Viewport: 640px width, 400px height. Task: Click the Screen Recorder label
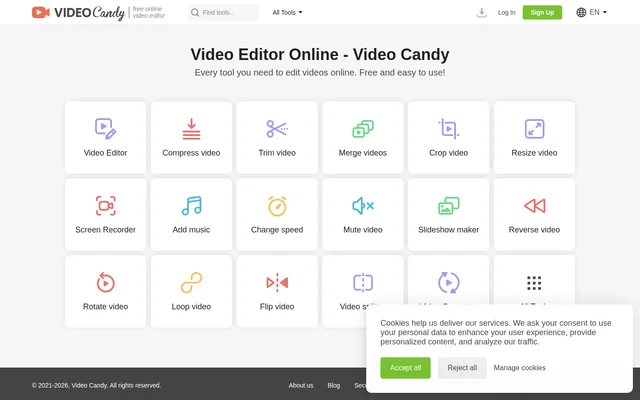click(x=105, y=230)
